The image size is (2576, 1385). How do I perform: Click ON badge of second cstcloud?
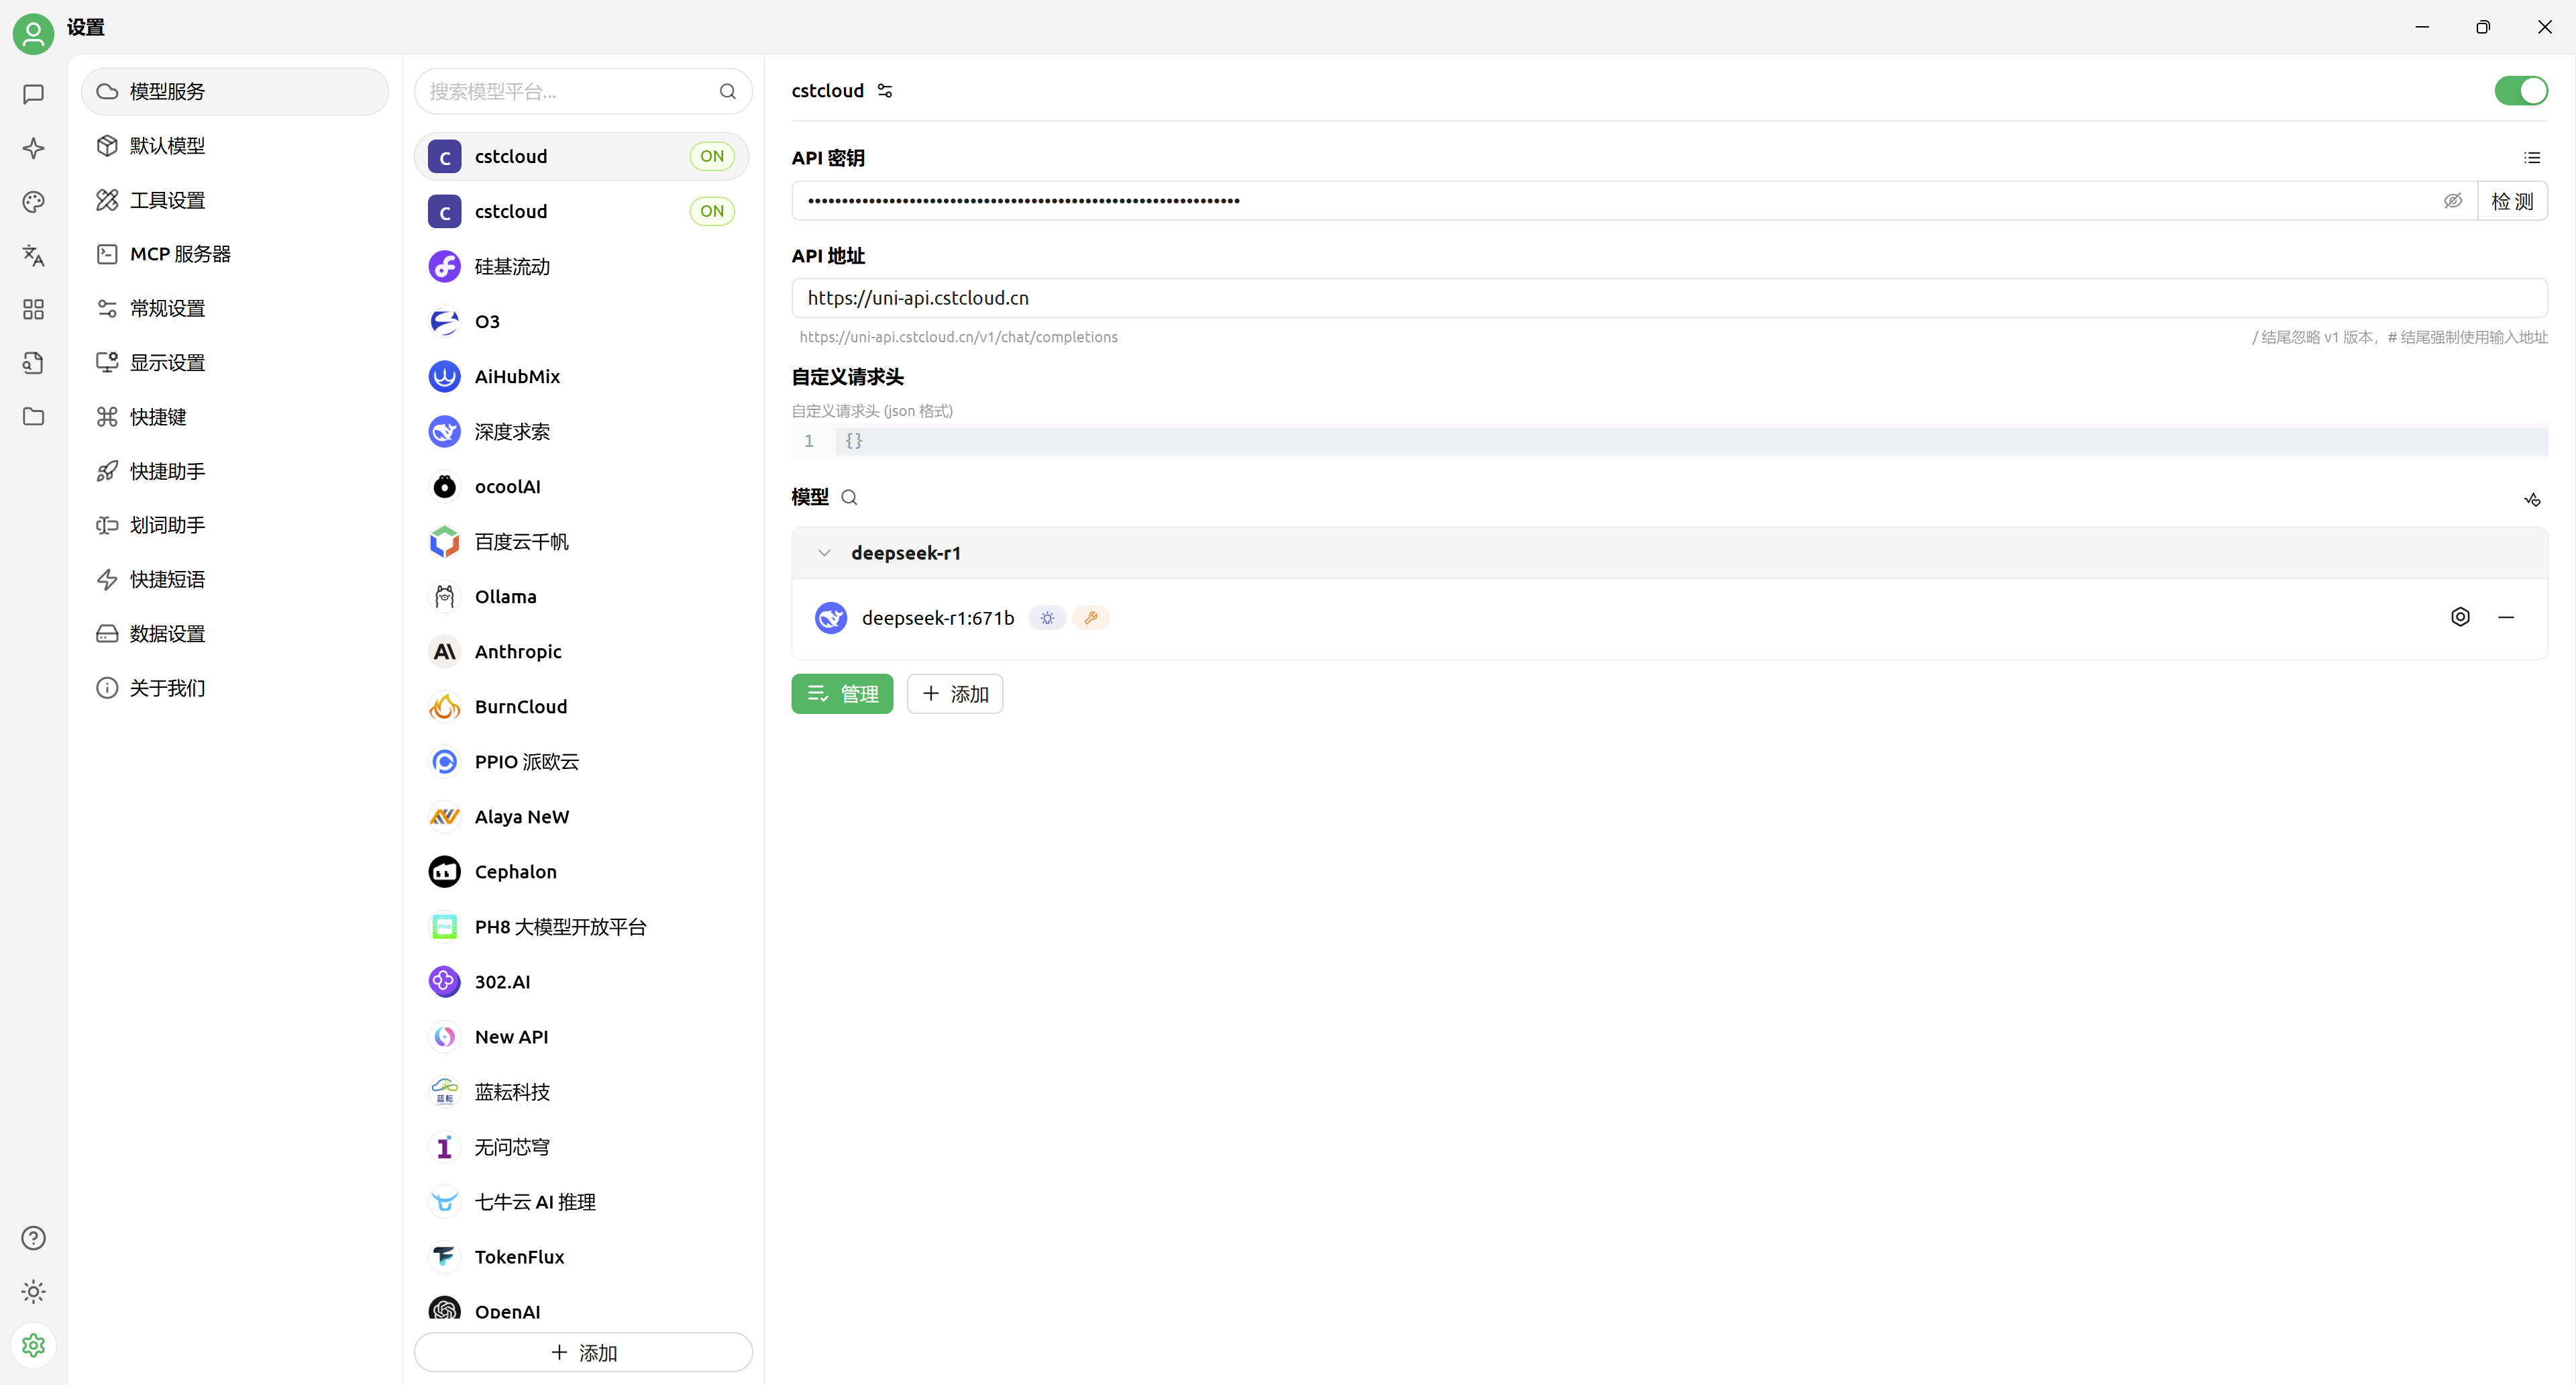click(711, 211)
